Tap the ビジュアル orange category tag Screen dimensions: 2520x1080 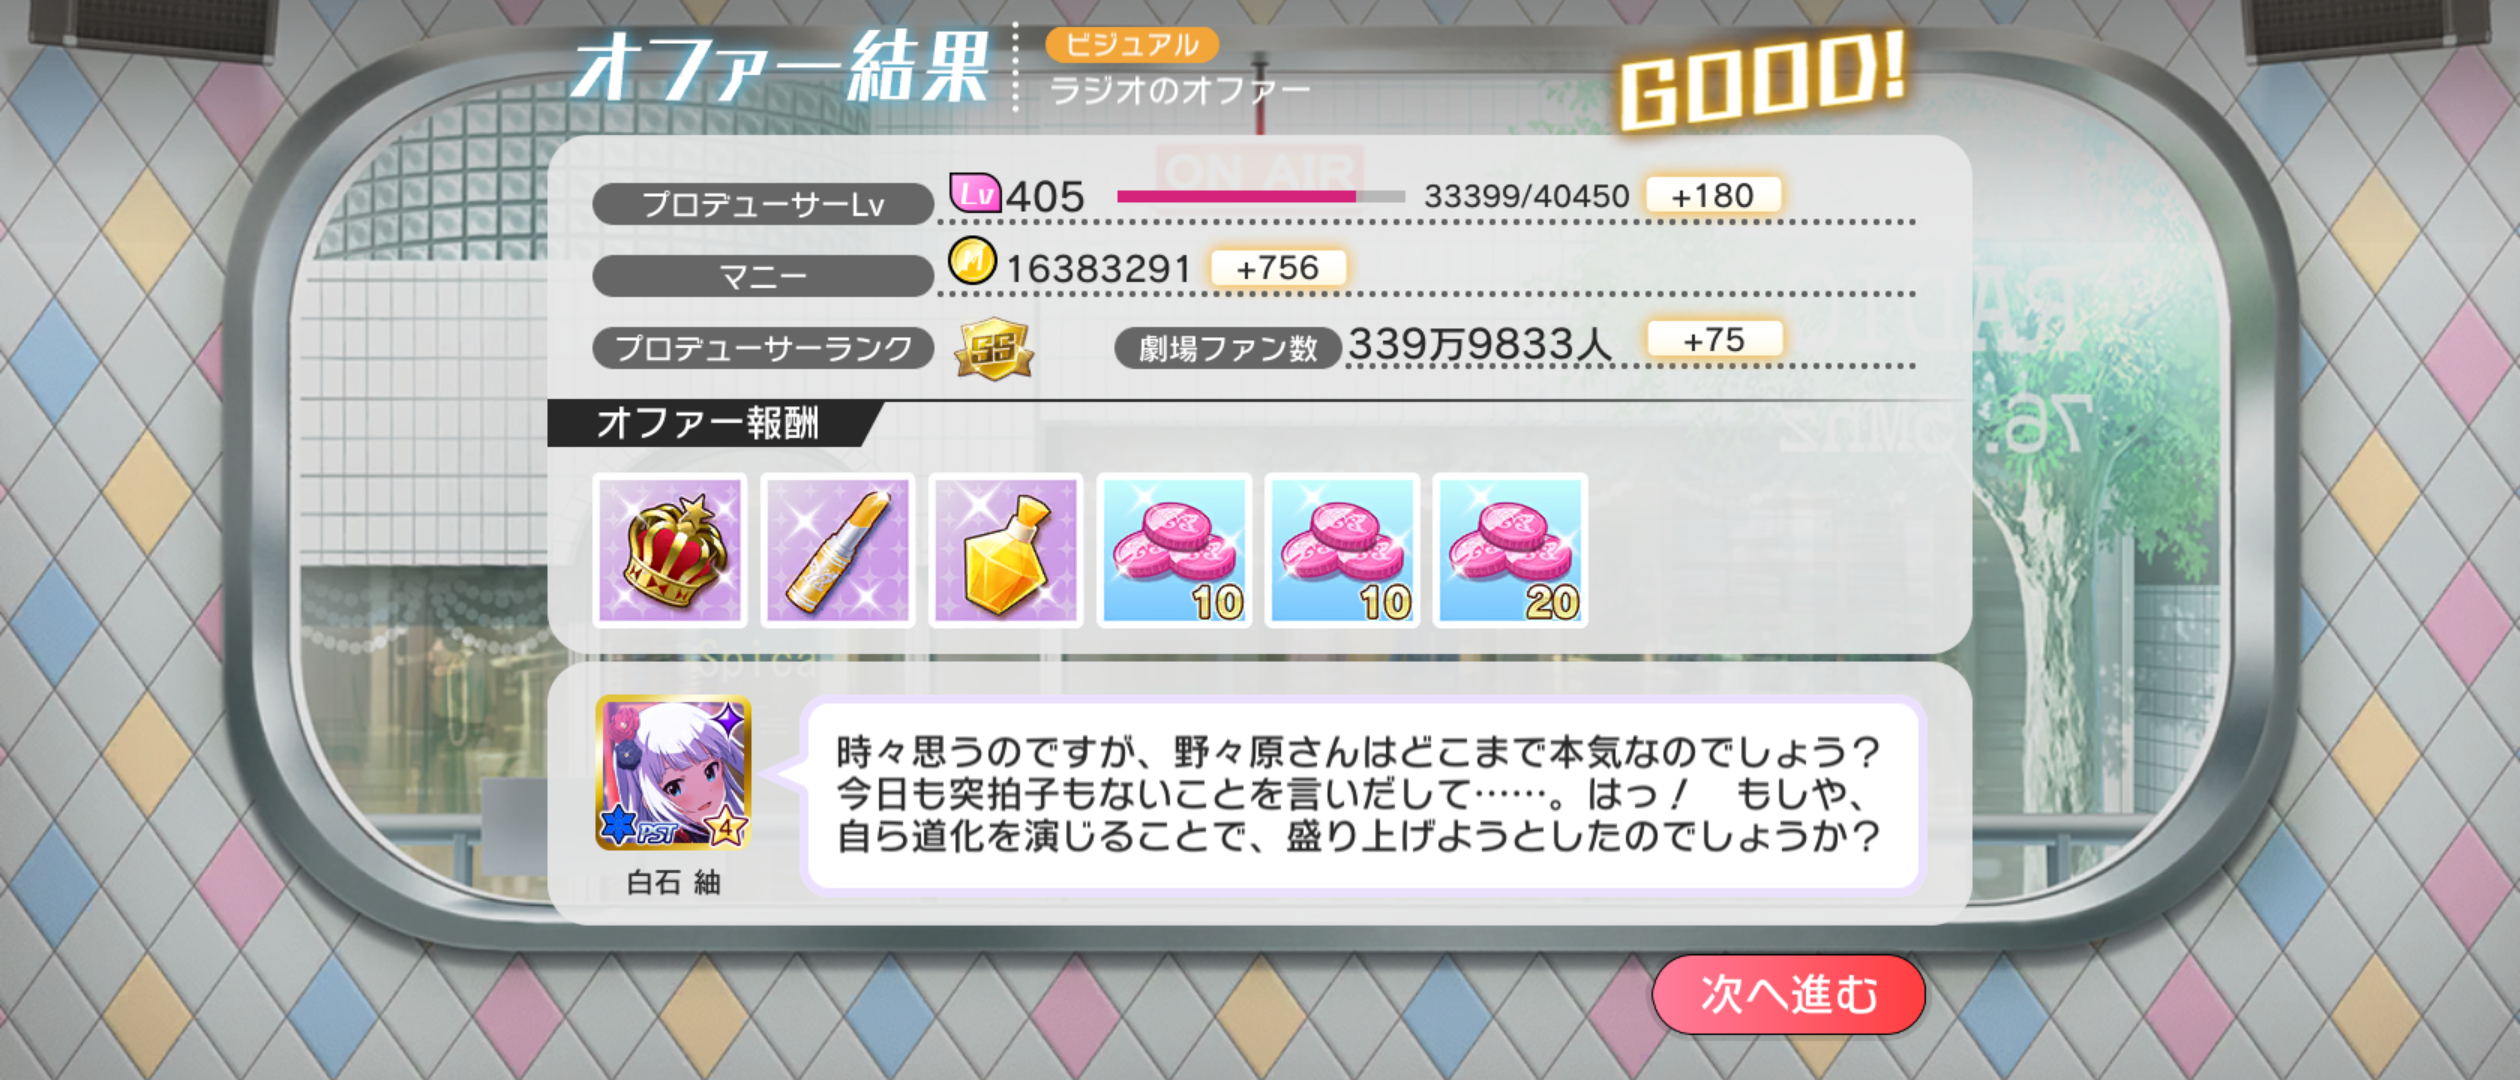tap(1132, 45)
